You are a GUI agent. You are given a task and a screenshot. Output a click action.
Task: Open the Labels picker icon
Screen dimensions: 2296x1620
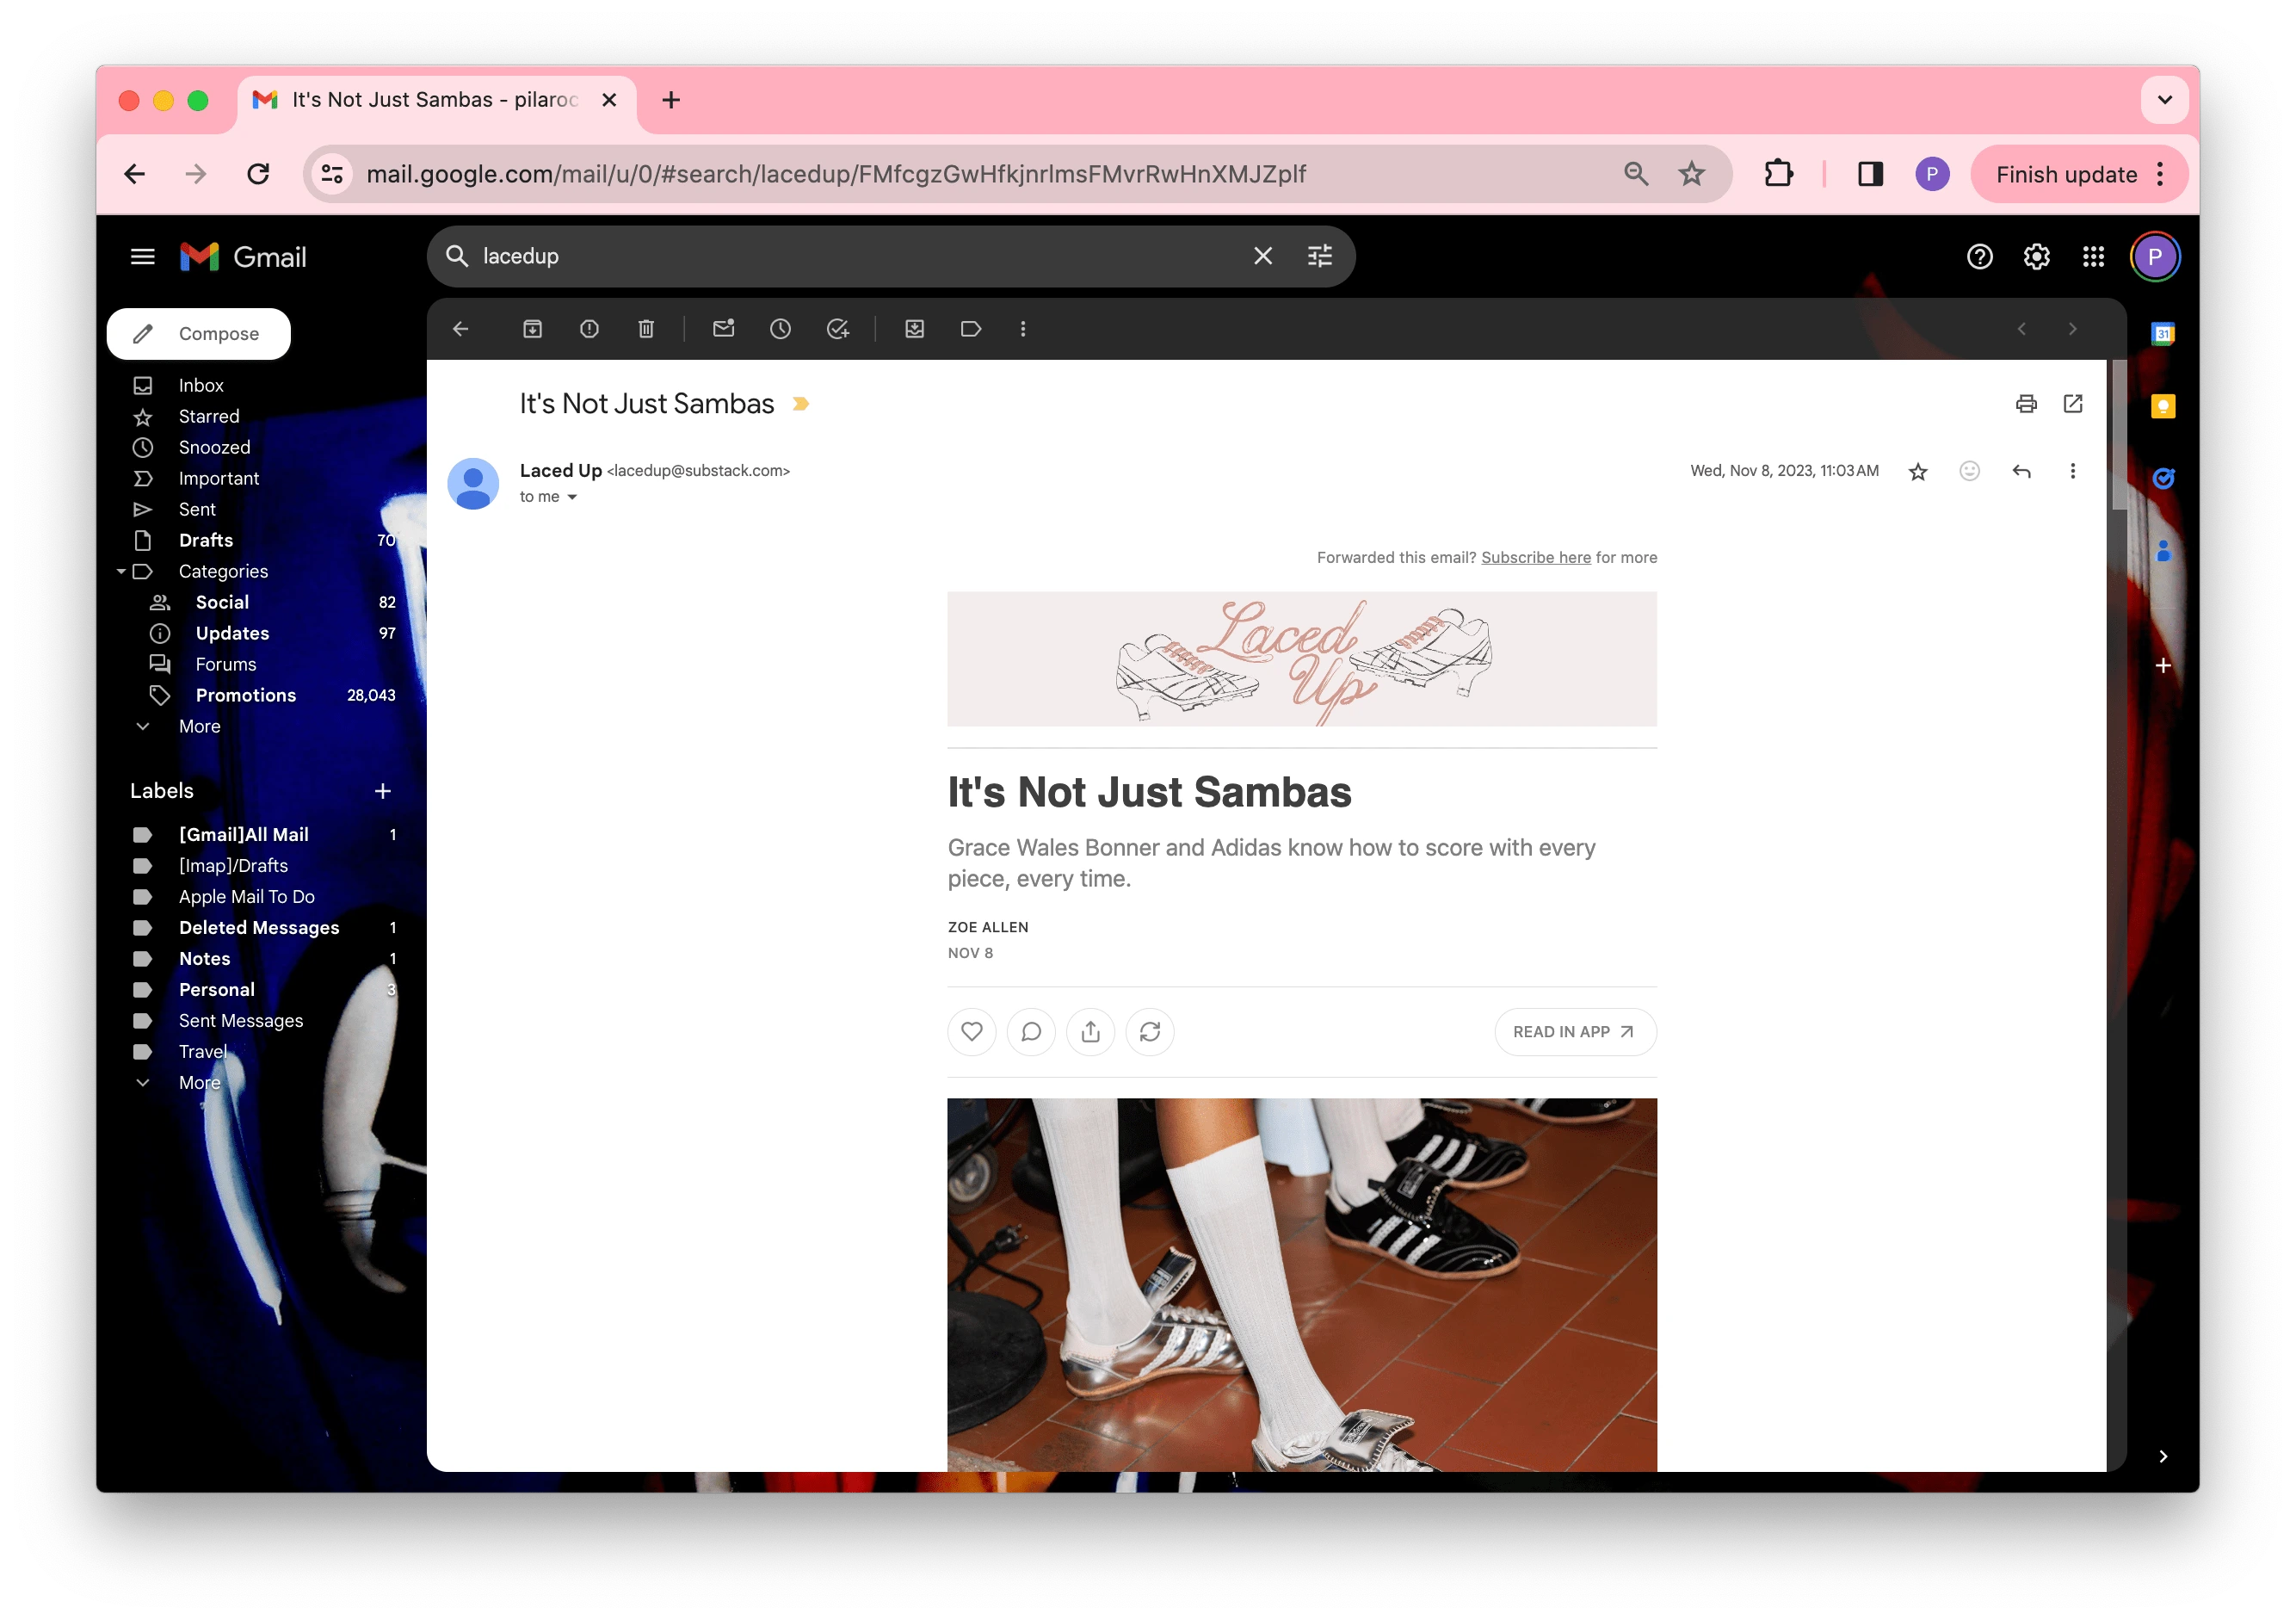click(971, 329)
